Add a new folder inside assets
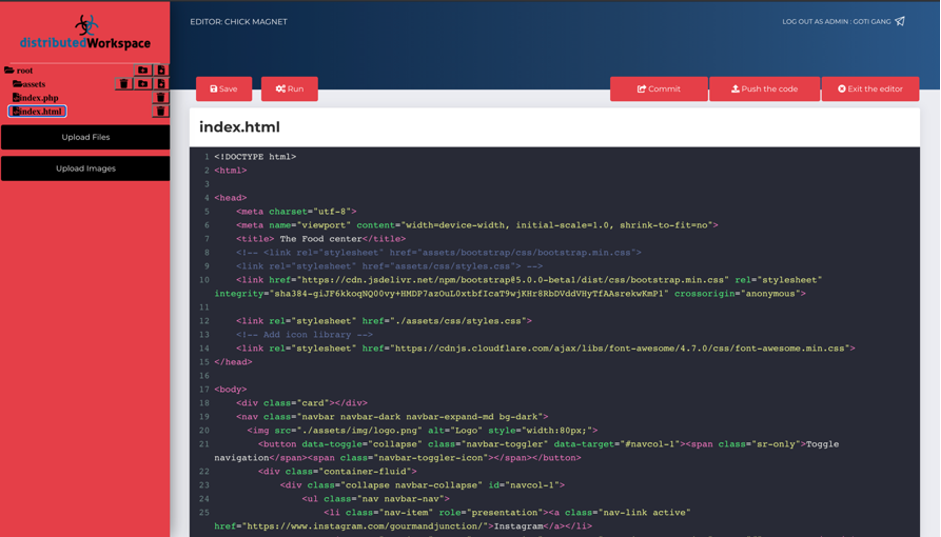Image resolution: width=941 pixels, height=537 pixels. (x=143, y=84)
